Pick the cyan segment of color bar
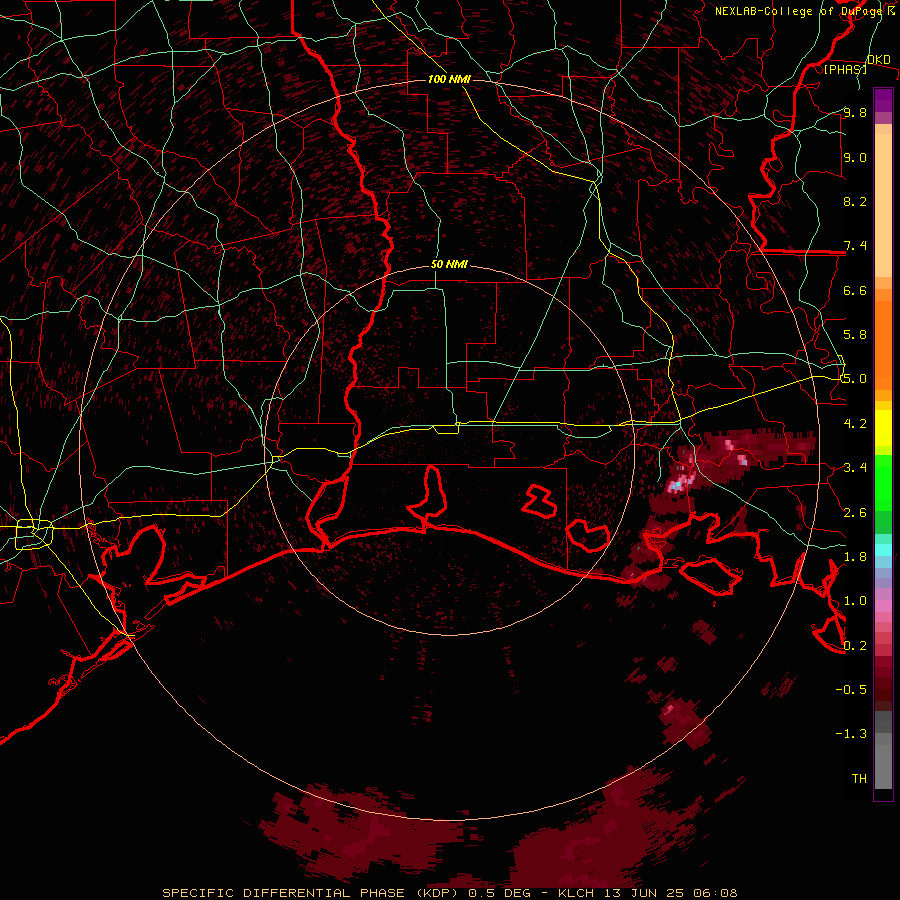The image size is (900, 900). pyautogui.click(x=883, y=550)
